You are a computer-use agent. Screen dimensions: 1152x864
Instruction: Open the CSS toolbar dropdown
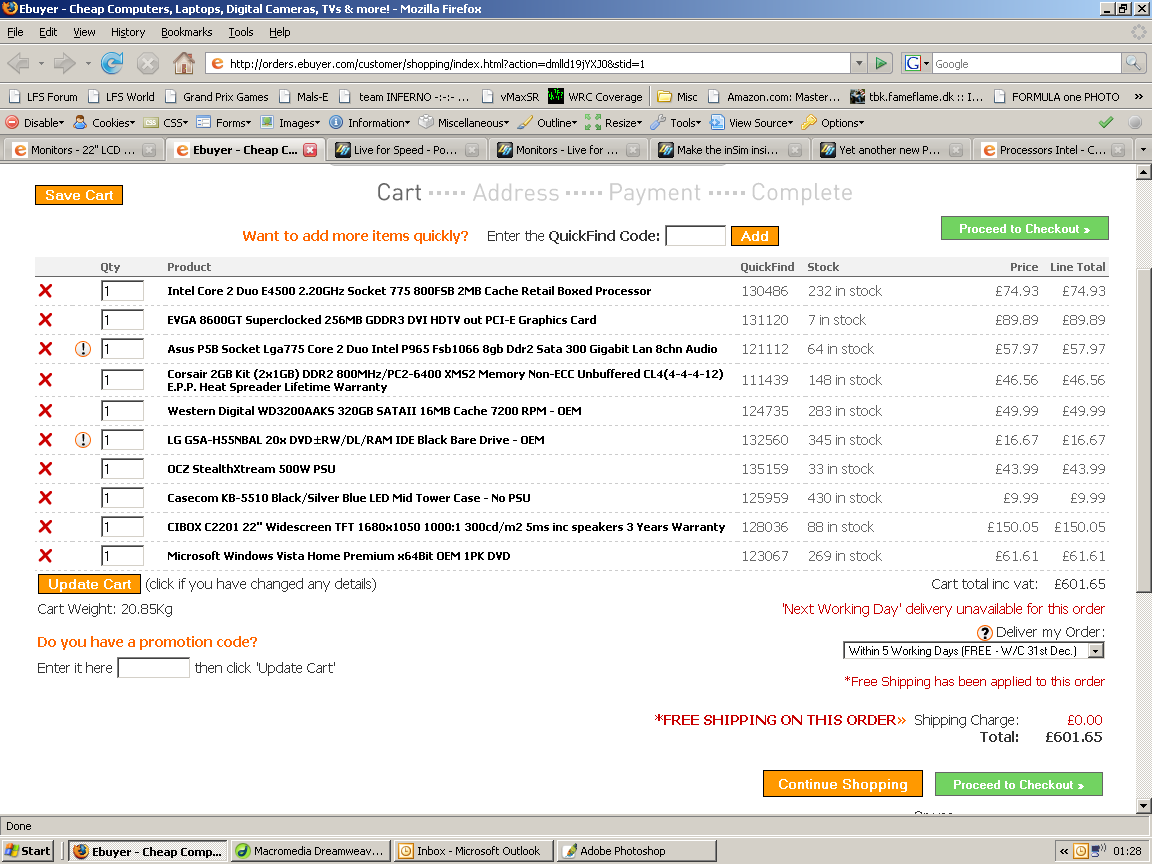click(x=166, y=123)
